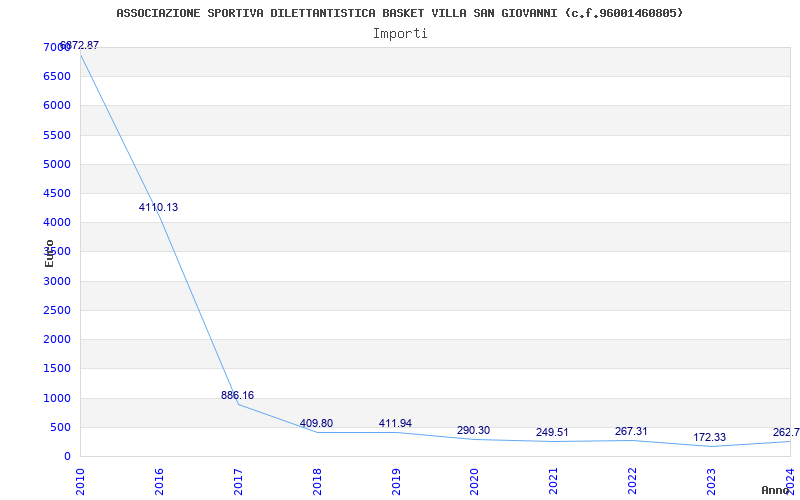Click the 2010 x-axis label
Screen dimensions: 800x500
coord(80,481)
